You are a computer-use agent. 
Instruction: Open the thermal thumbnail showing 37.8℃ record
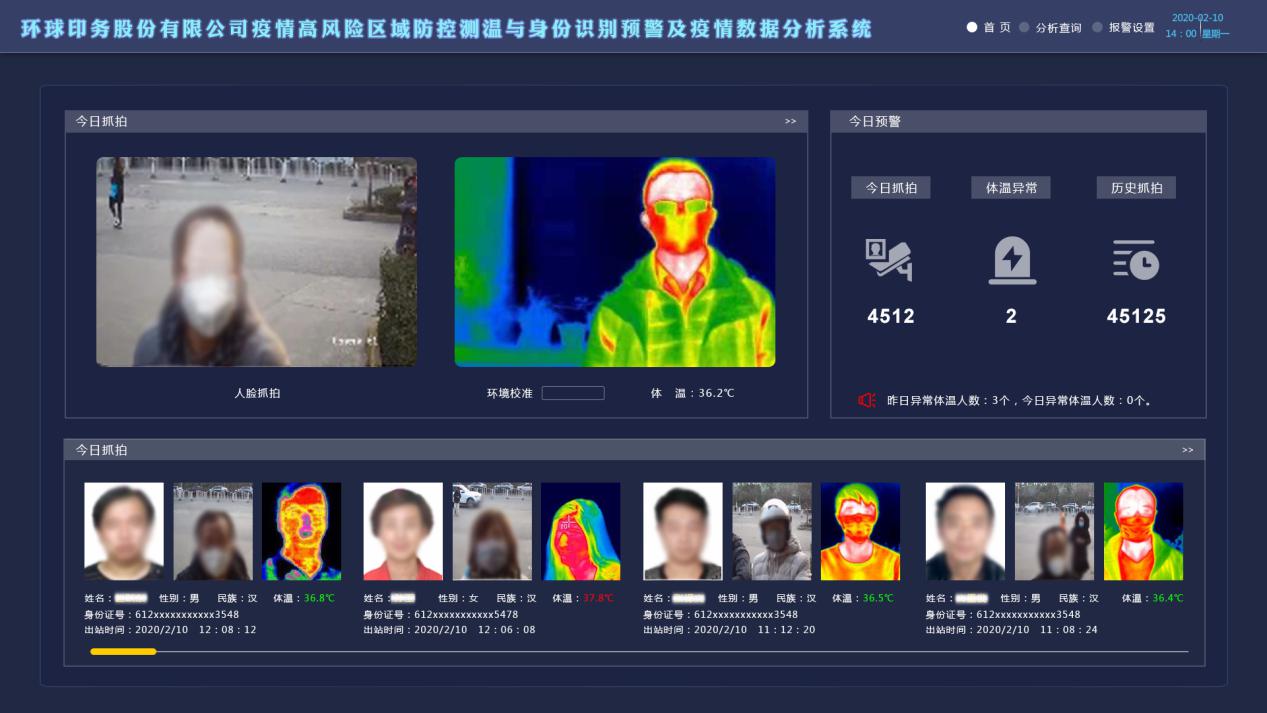580,531
